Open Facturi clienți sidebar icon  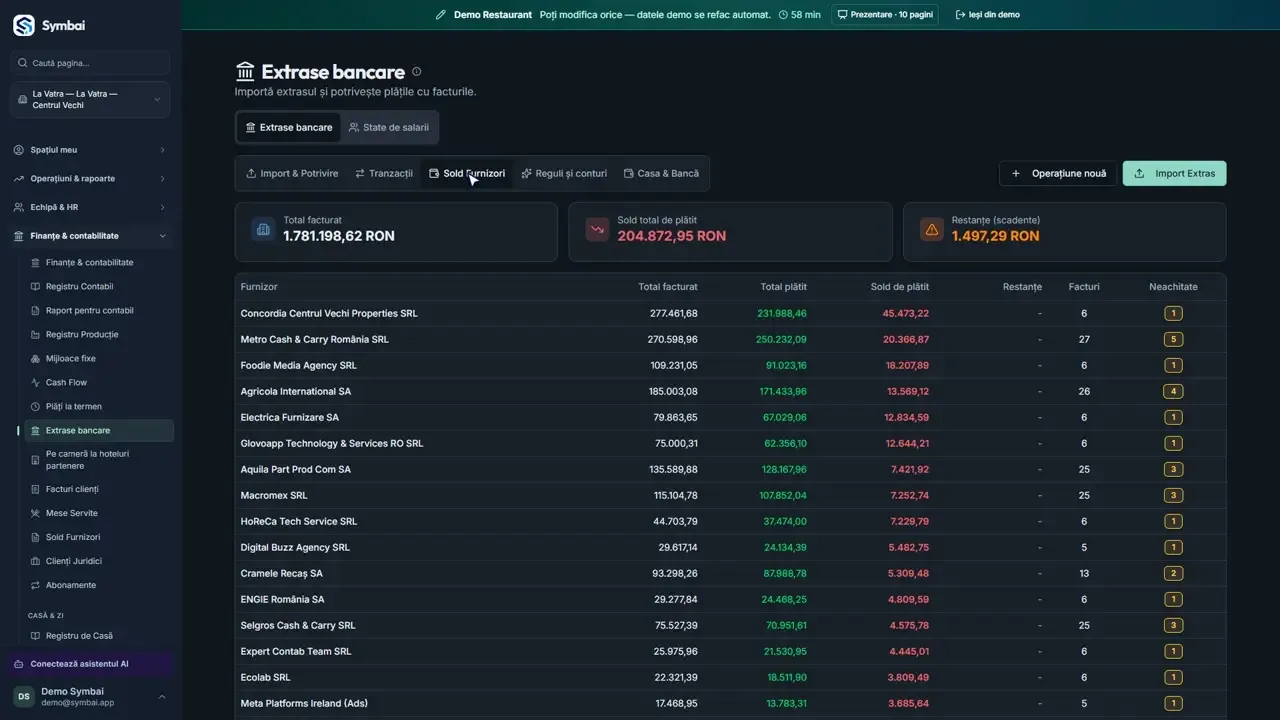(x=36, y=490)
